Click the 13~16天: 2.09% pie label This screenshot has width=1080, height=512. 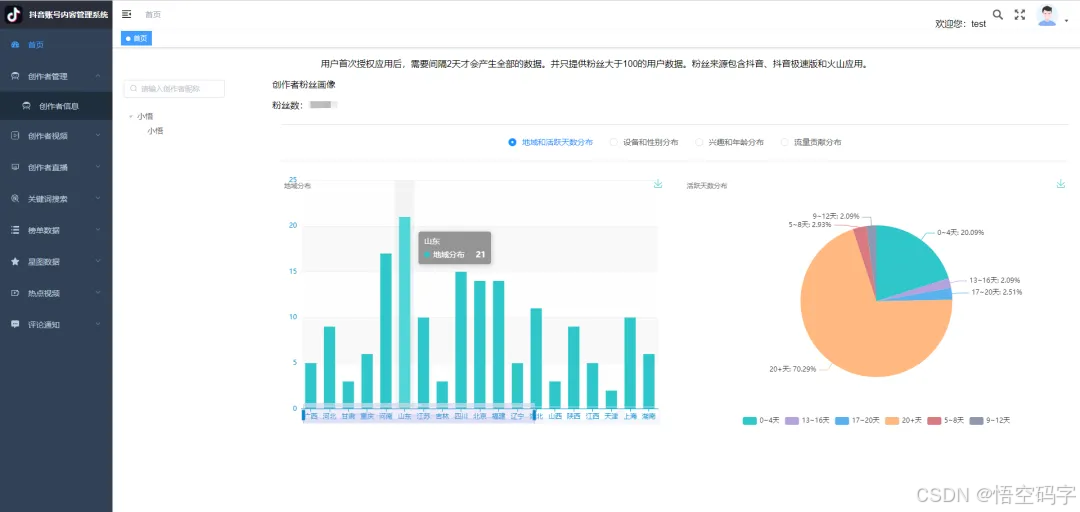coord(995,280)
